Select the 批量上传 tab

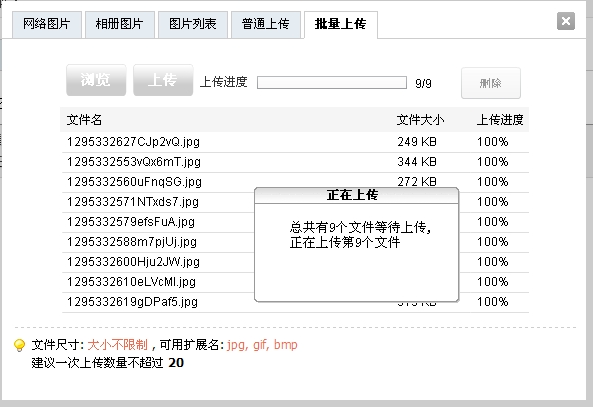click(341, 25)
